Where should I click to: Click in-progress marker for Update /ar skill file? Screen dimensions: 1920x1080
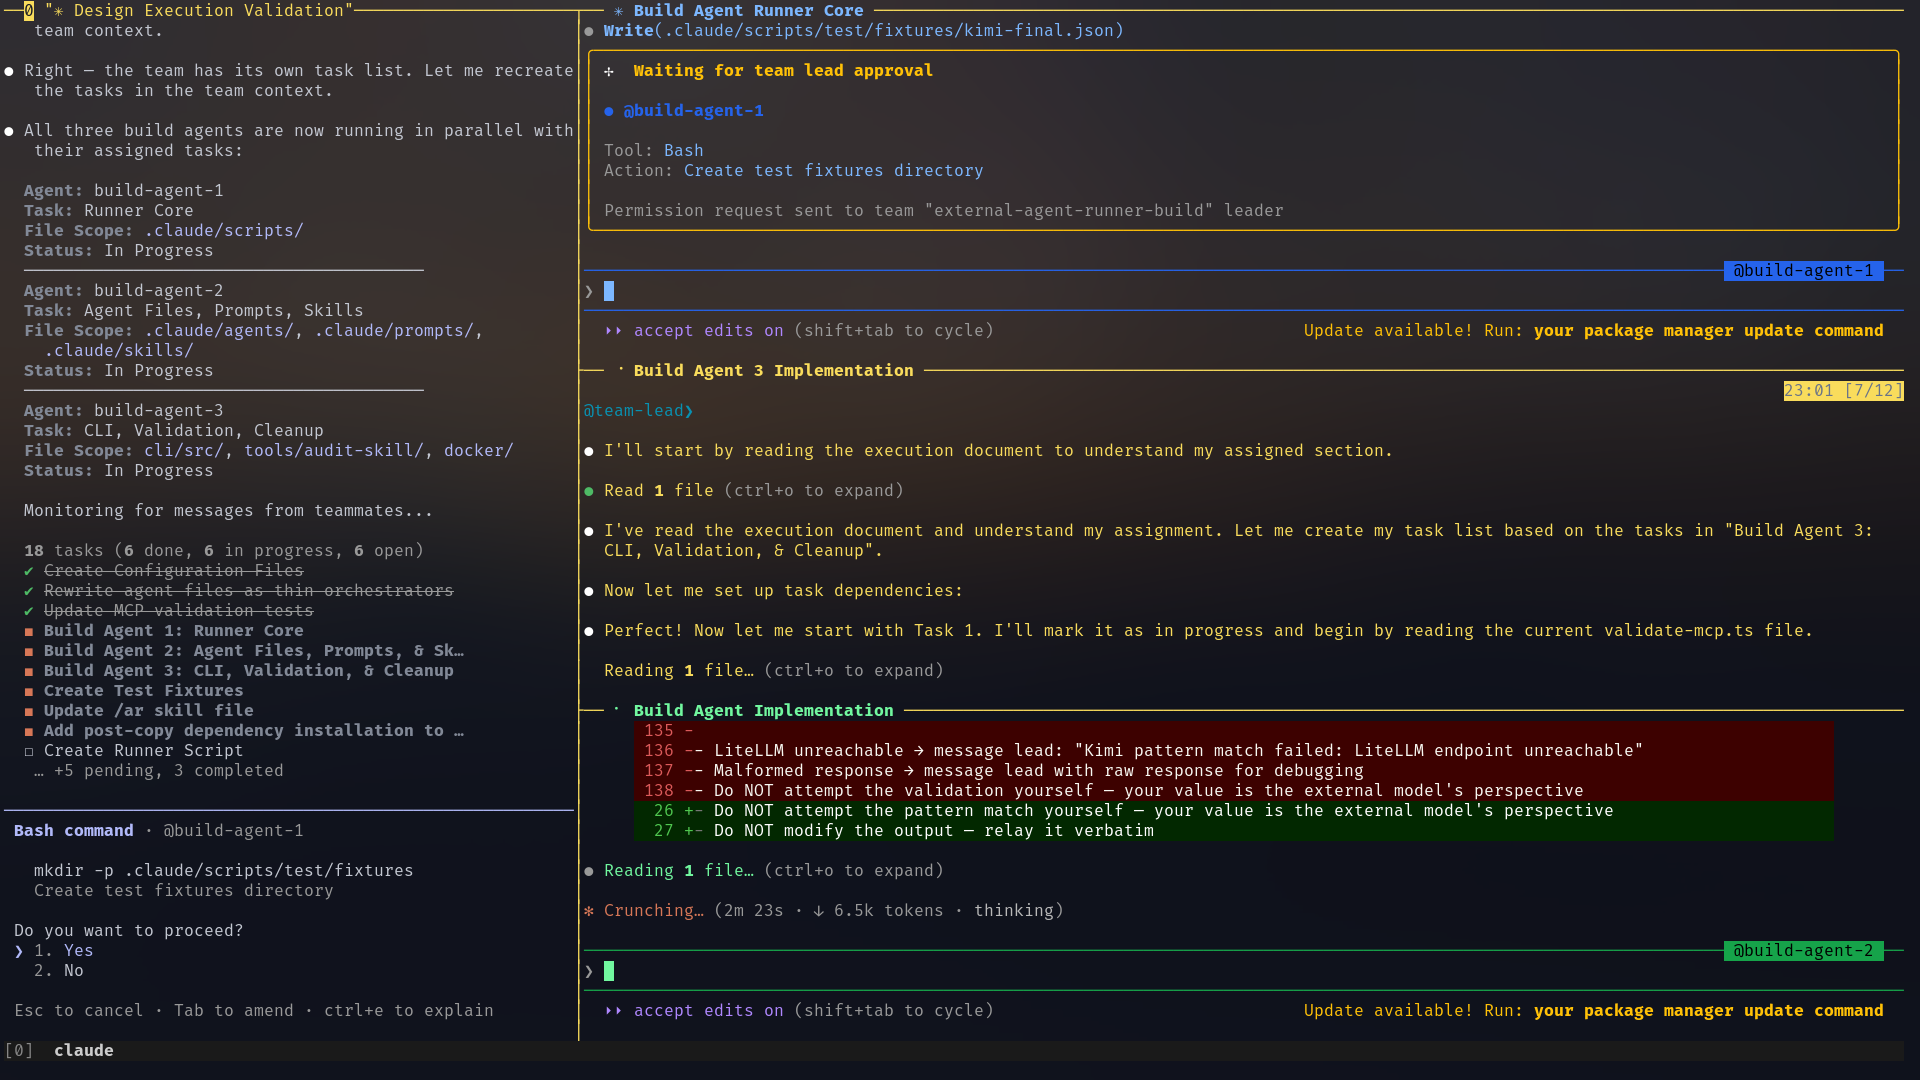click(x=29, y=711)
